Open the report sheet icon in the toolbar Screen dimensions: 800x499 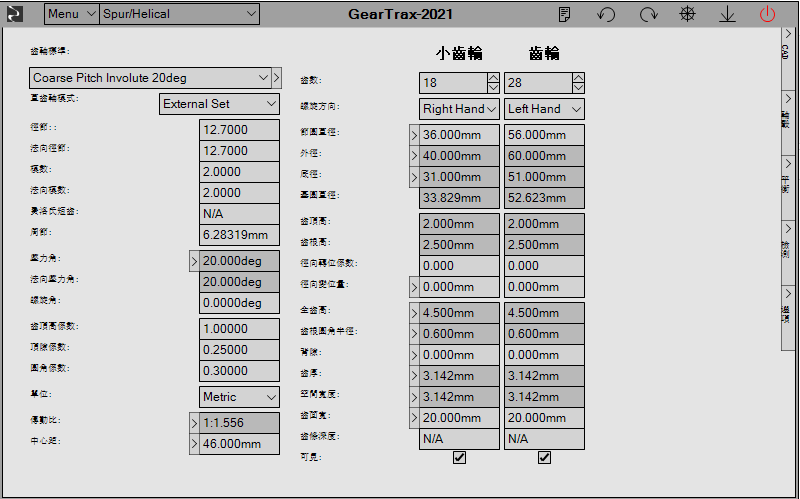click(564, 14)
